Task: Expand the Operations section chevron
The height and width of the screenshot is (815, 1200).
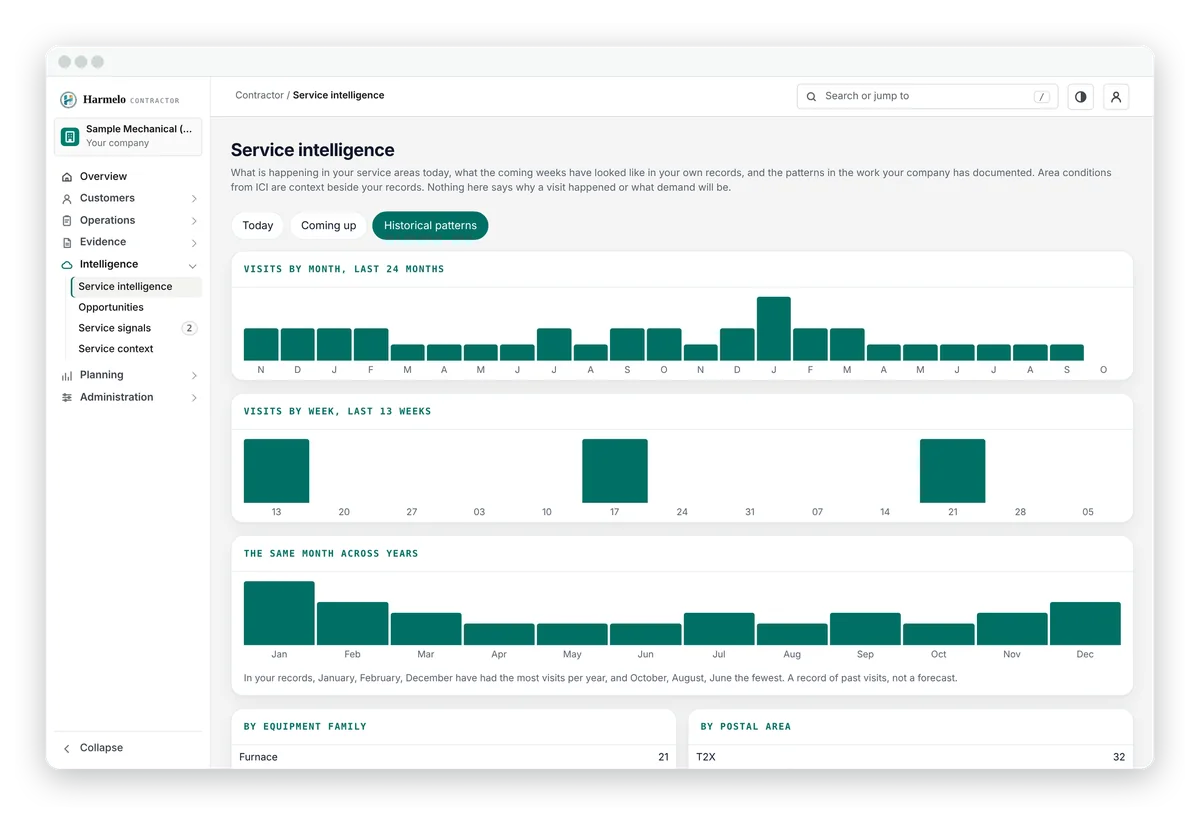Action: click(194, 221)
